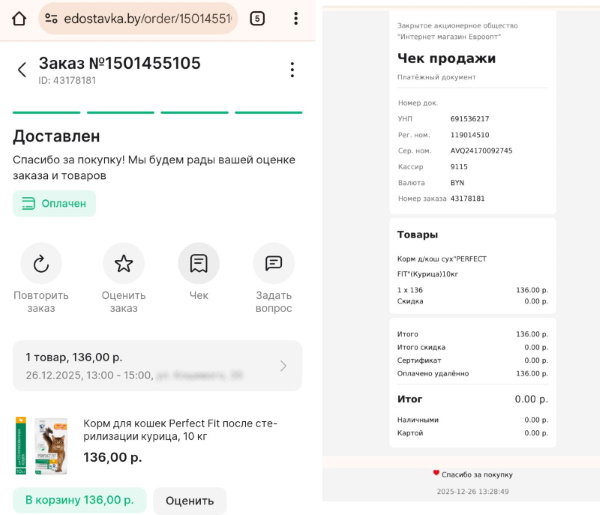Image resolution: width=600 pixels, height=515 pixels.
Task: Click the В корзину 136,00 р. button
Action: point(79,500)
